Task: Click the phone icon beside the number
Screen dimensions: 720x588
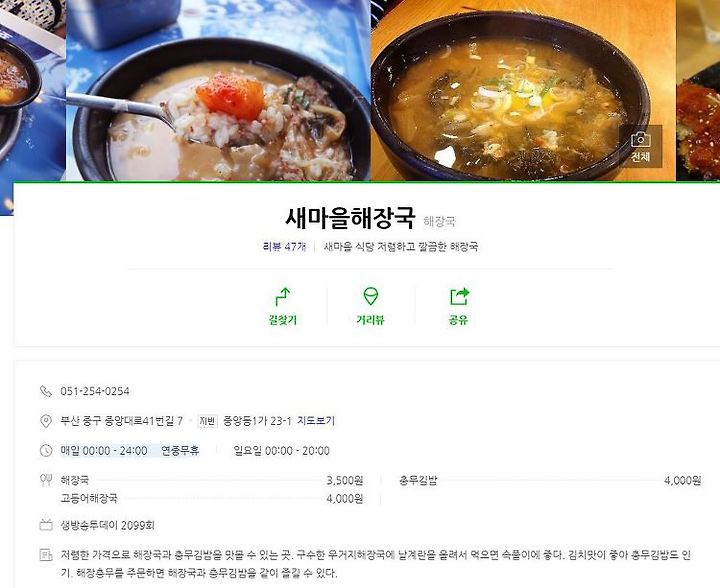Action: click(x=46, y=391)
